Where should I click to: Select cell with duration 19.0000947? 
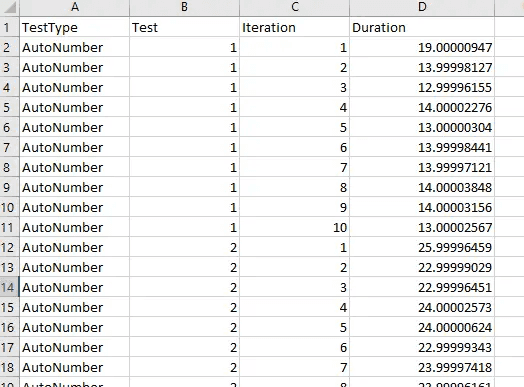pyautogui.click(x=422, y=47)
